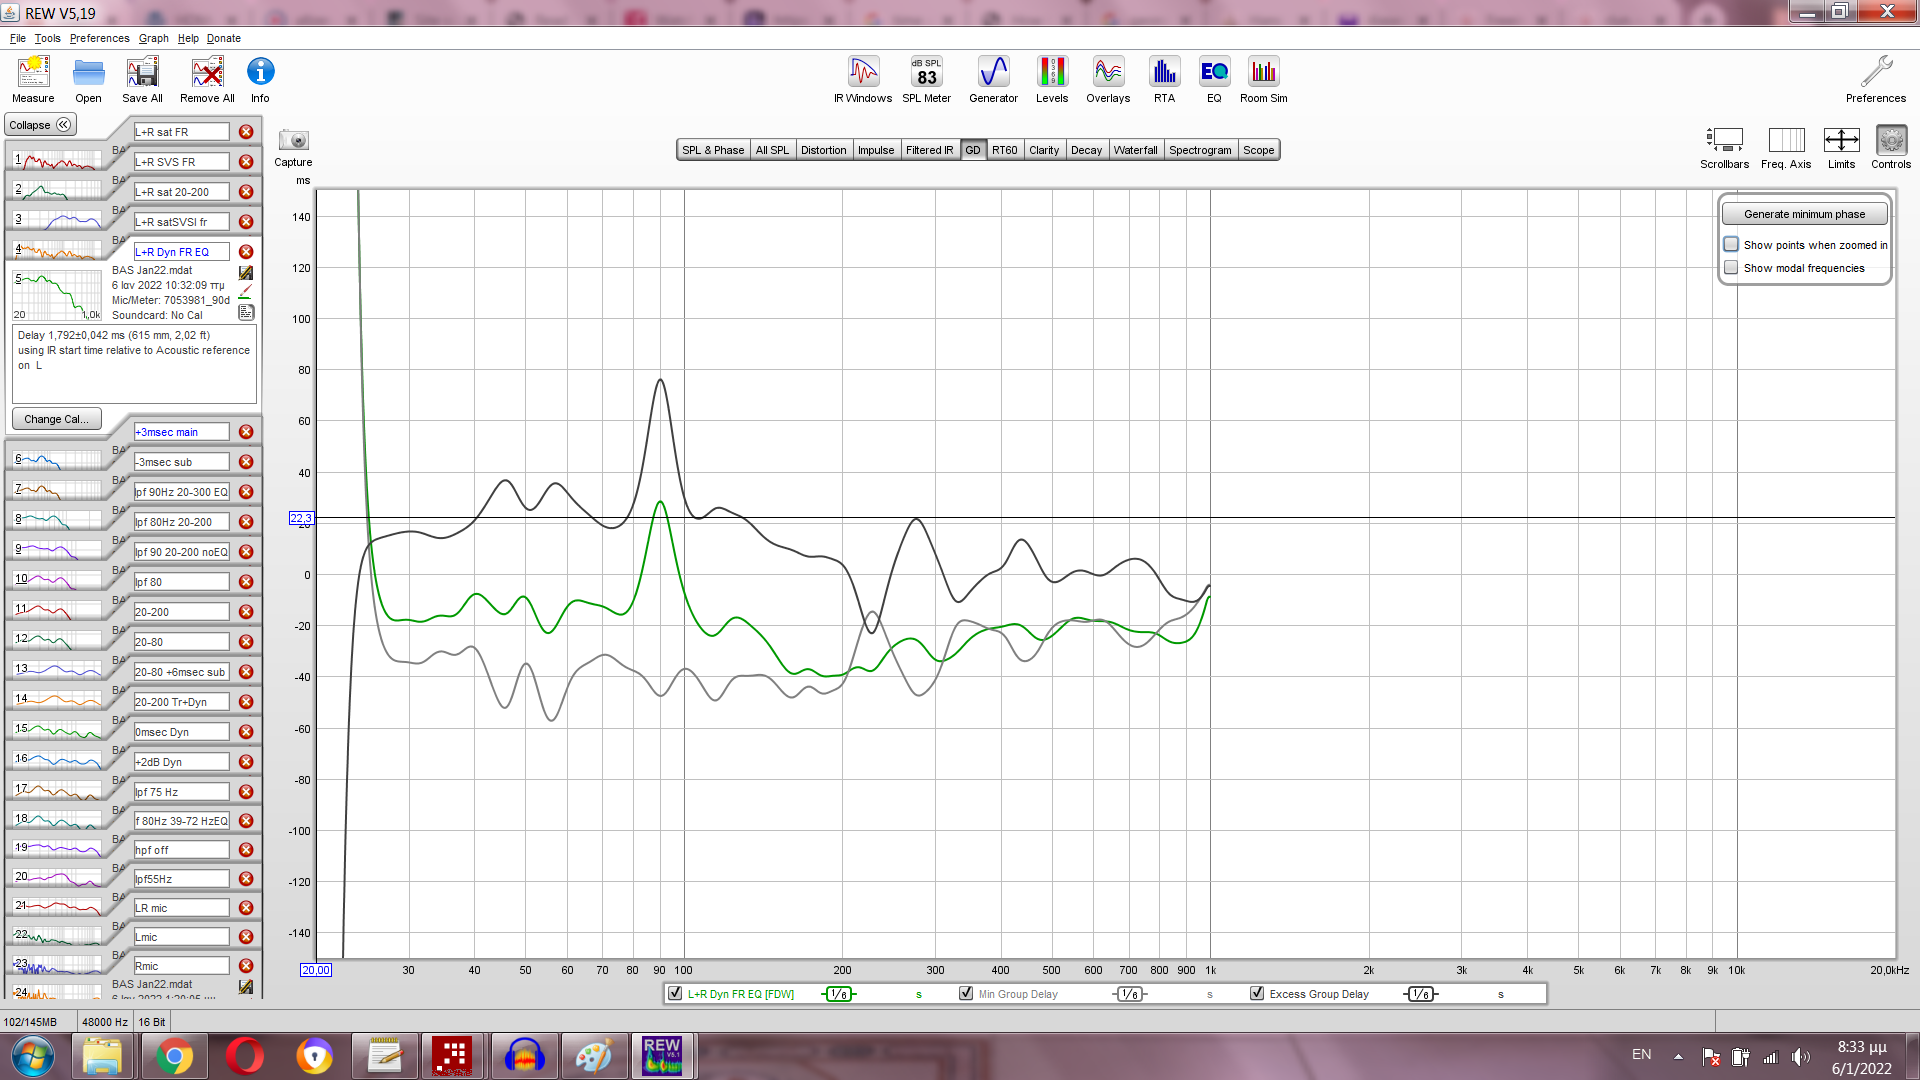1920x1080 pixels.
Task: Open the Graph menu
Action: 154,38
